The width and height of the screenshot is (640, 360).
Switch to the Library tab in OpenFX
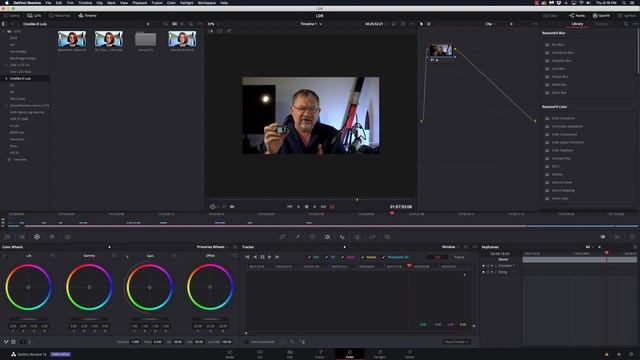577,24
